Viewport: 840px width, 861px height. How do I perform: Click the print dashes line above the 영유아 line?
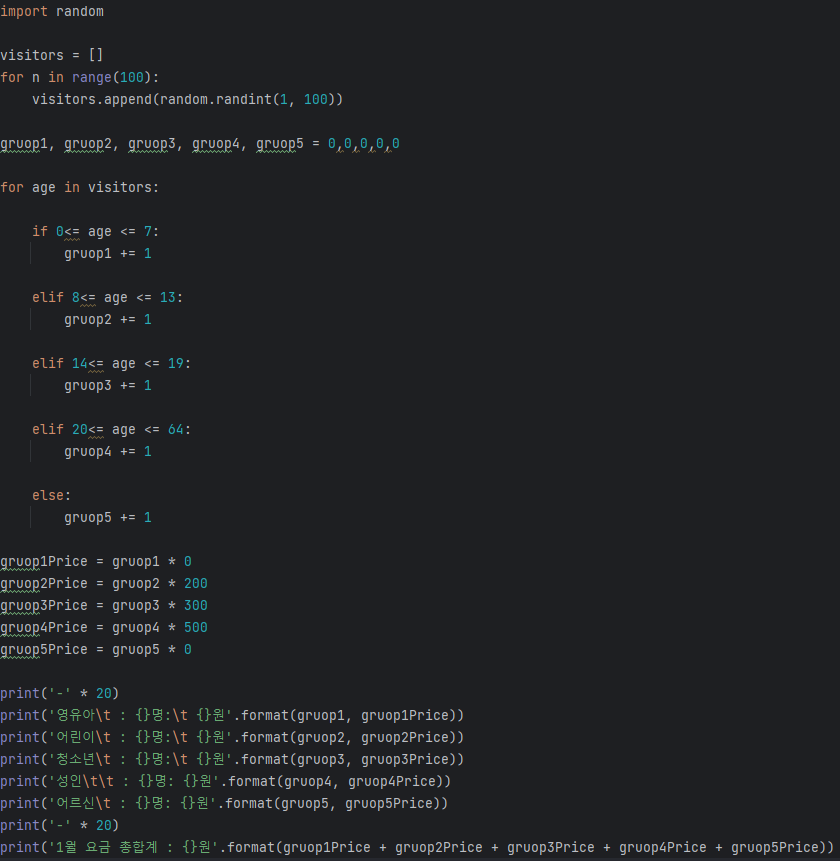[x=59, y=694]
